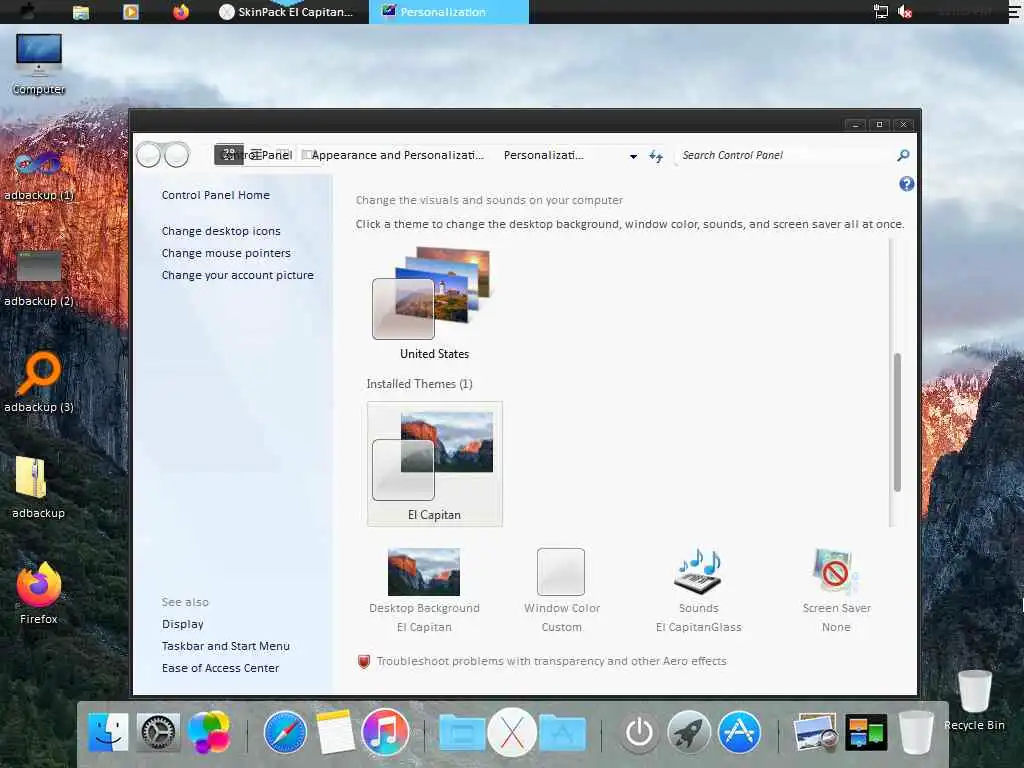1024x768 pixels.
Task: Open first blue folder in dock
Action: click(462, 732)
